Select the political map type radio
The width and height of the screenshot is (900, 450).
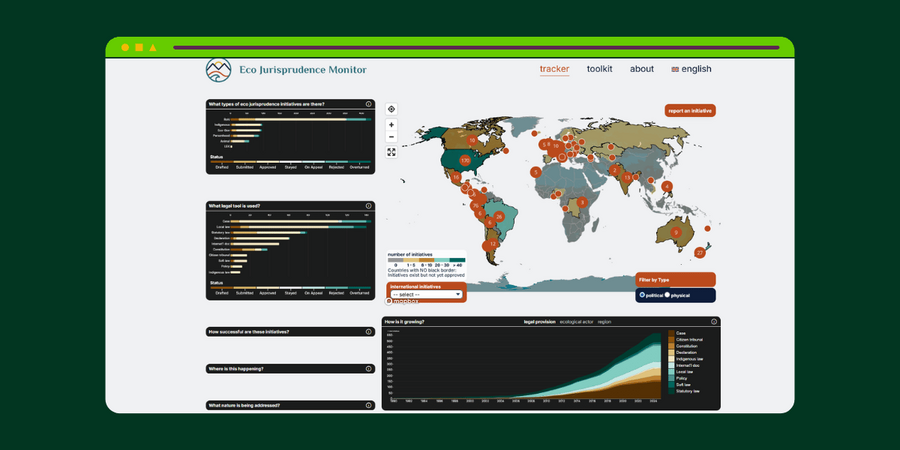[642, 295]
